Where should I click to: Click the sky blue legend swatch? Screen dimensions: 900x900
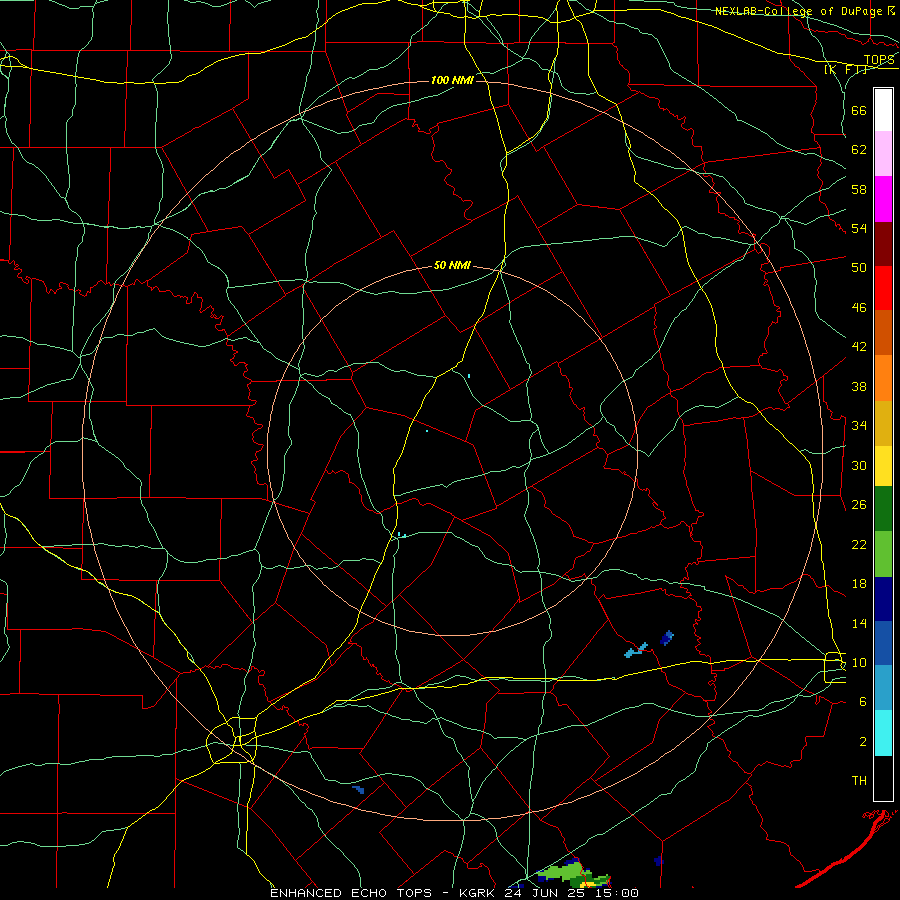(x=883, y=687)
